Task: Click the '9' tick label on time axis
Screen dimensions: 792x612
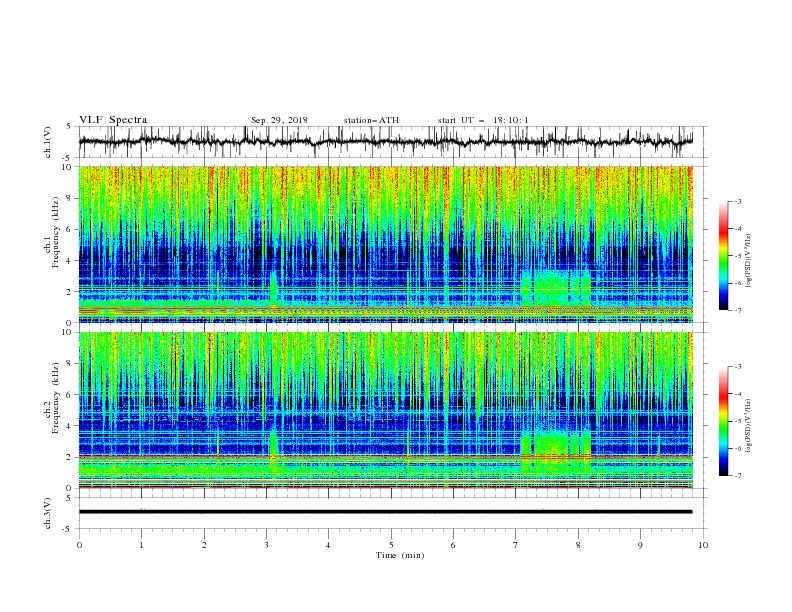Action: point(640,545)
